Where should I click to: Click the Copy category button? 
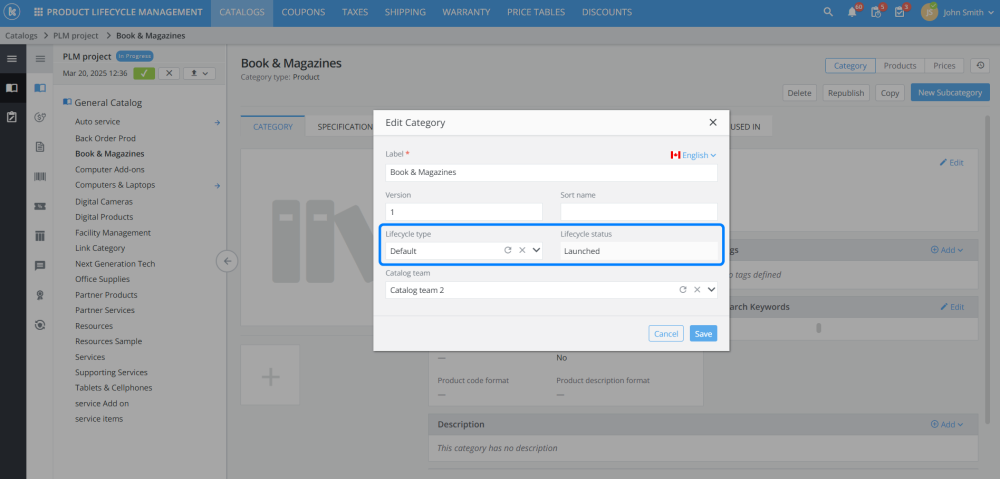[890, 92]
